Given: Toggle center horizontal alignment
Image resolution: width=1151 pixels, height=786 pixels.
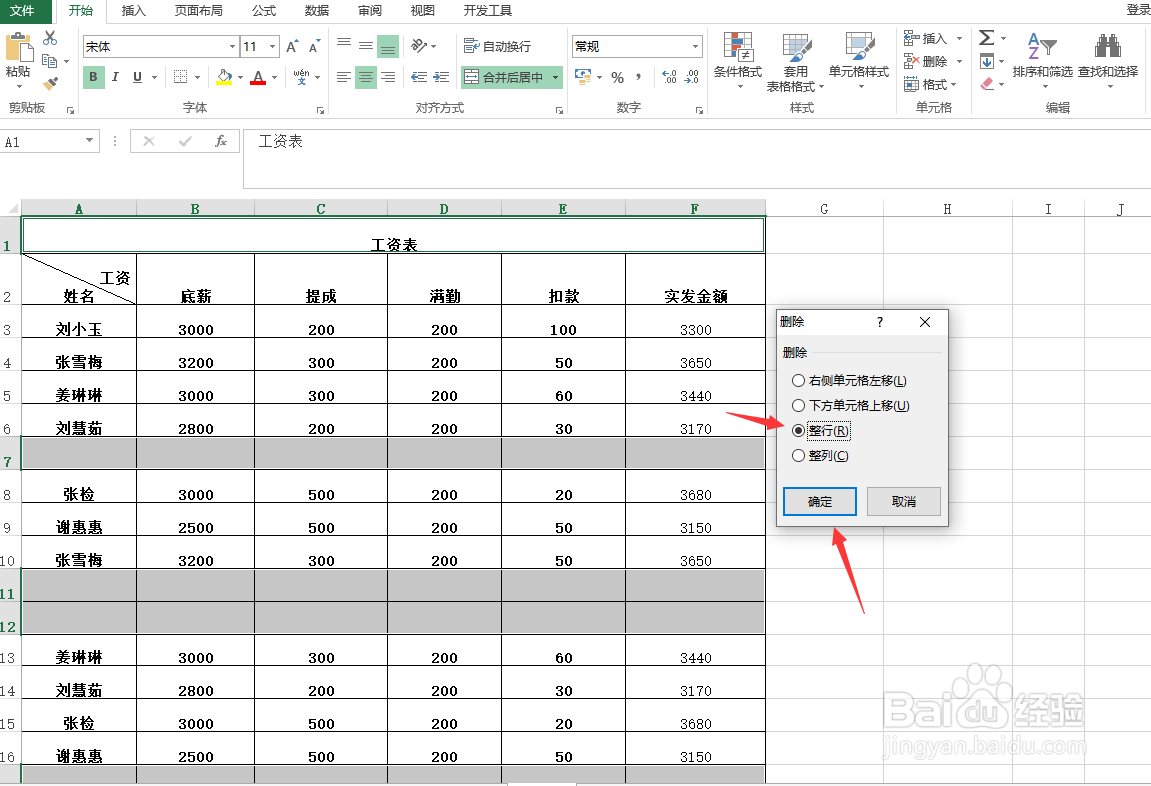Looking at the screenshot, I should point(366,77).
